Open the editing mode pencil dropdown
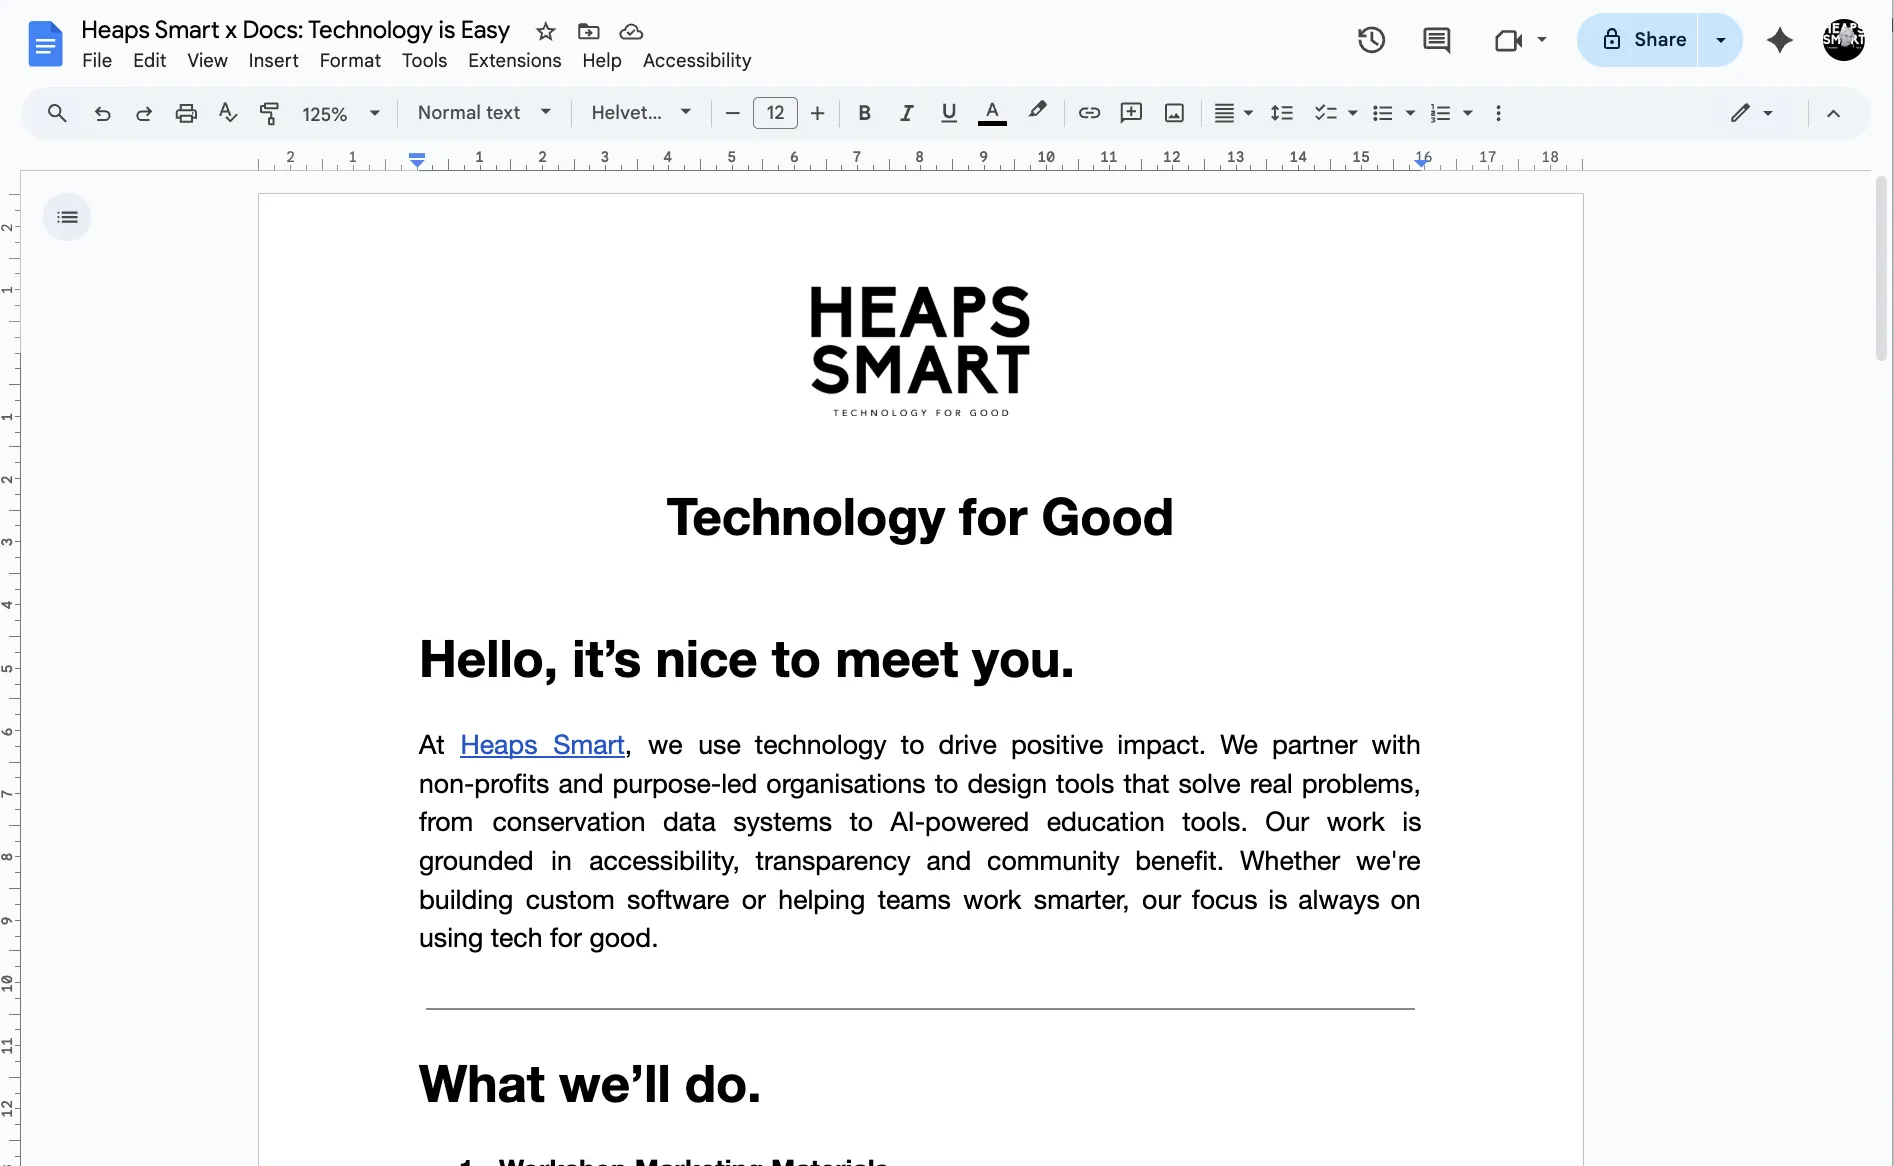 pos(1752,113)
